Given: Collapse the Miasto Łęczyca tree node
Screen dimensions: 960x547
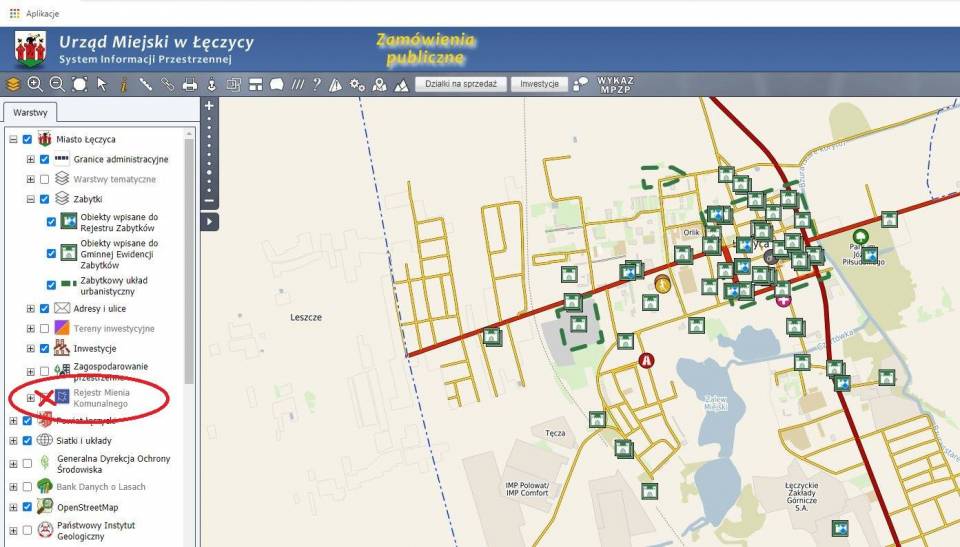Looking at the screenshot, I should tap(13, 139).
